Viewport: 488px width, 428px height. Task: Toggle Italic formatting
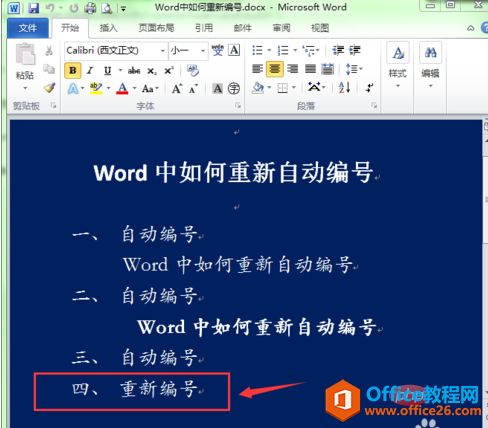pos(90,70)
